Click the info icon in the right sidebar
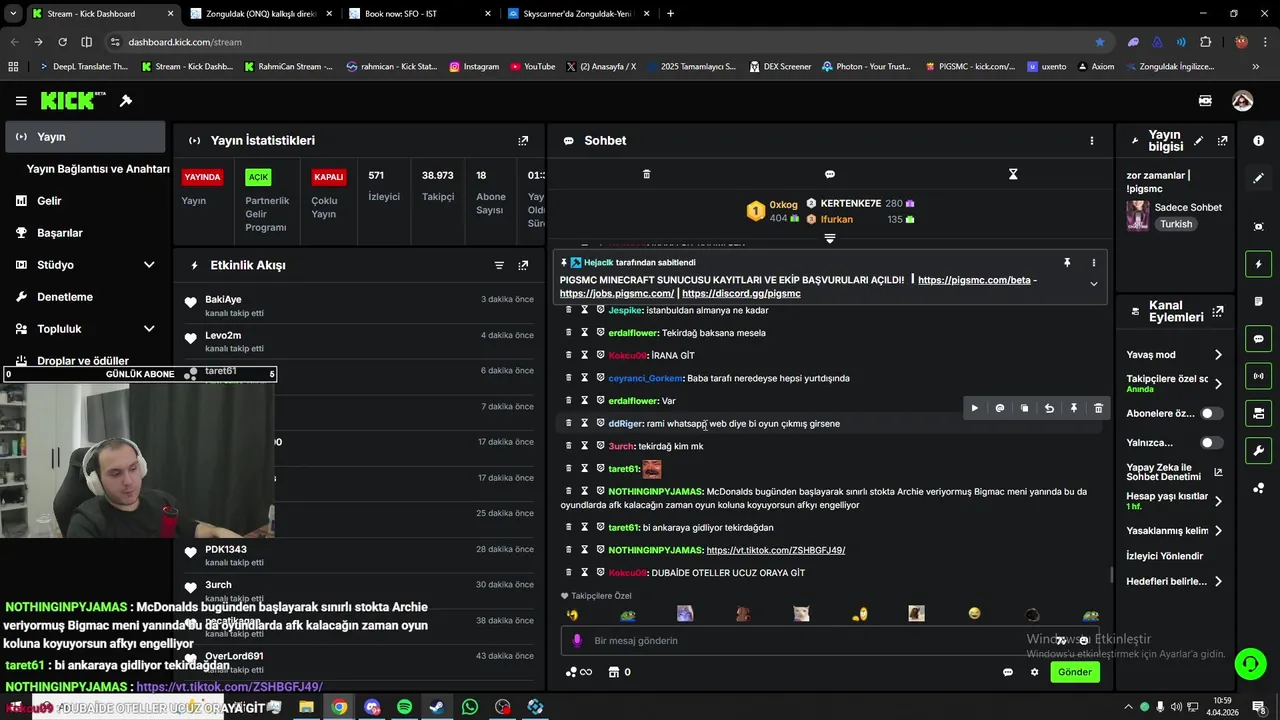 [1258, 141]
